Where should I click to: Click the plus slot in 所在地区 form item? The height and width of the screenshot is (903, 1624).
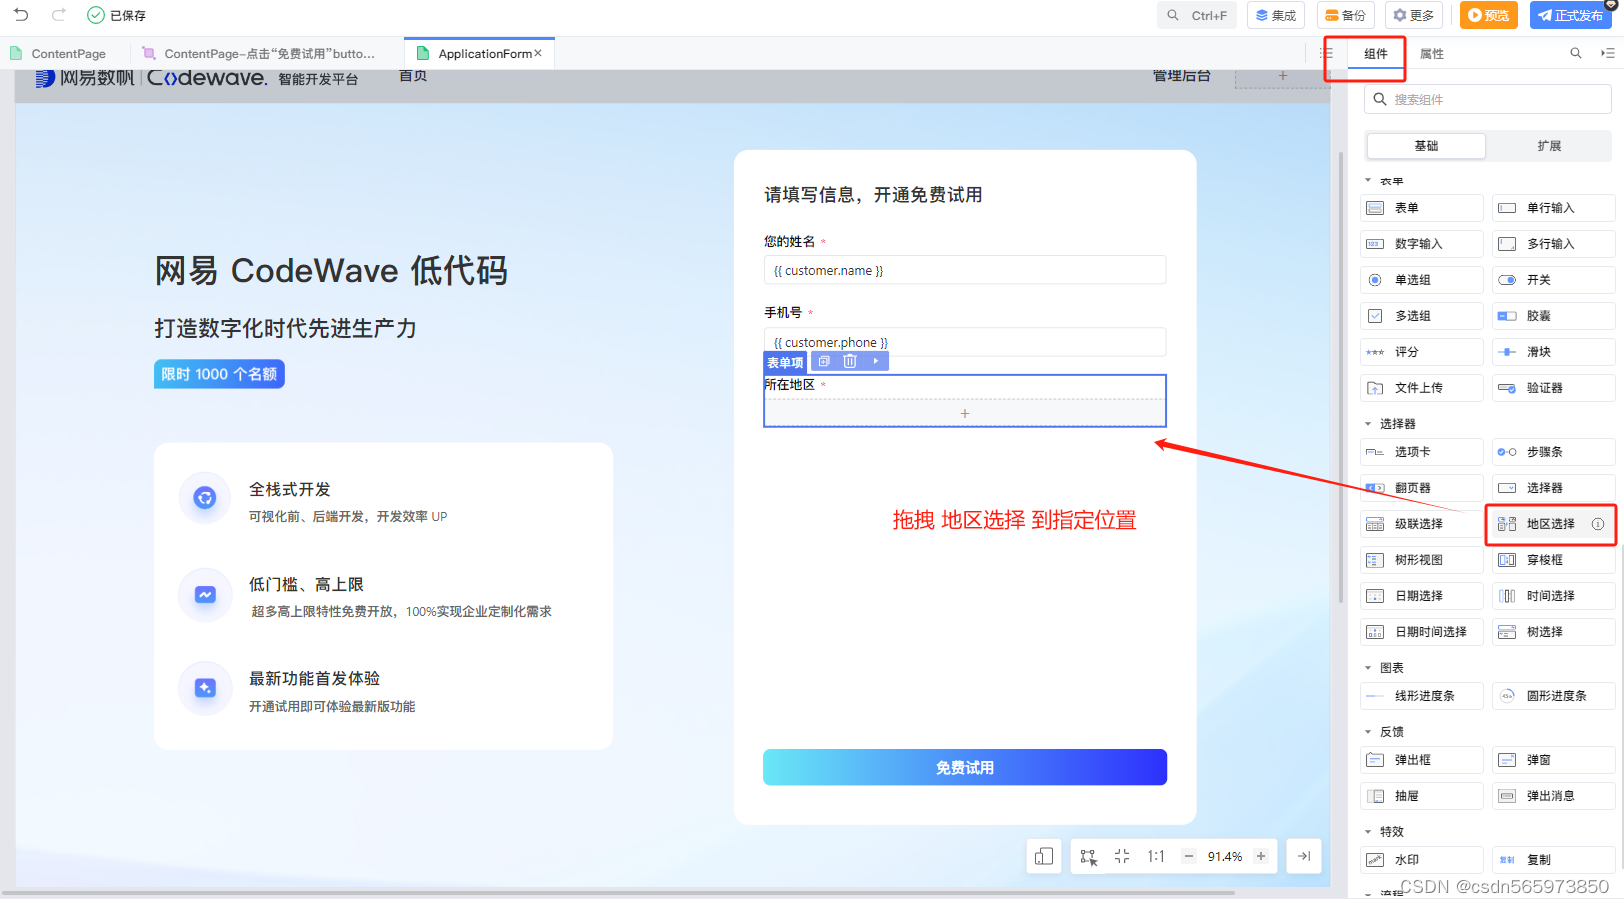[x=965, y=413]
